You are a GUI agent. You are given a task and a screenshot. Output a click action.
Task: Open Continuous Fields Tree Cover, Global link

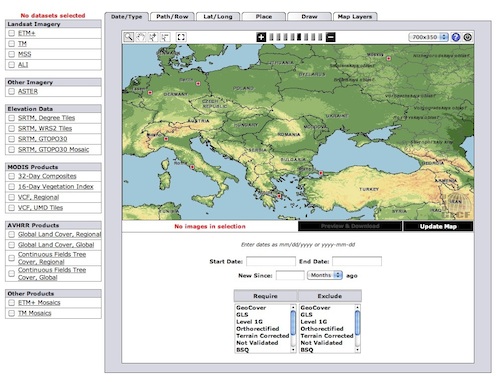click(x=52, y=274)
